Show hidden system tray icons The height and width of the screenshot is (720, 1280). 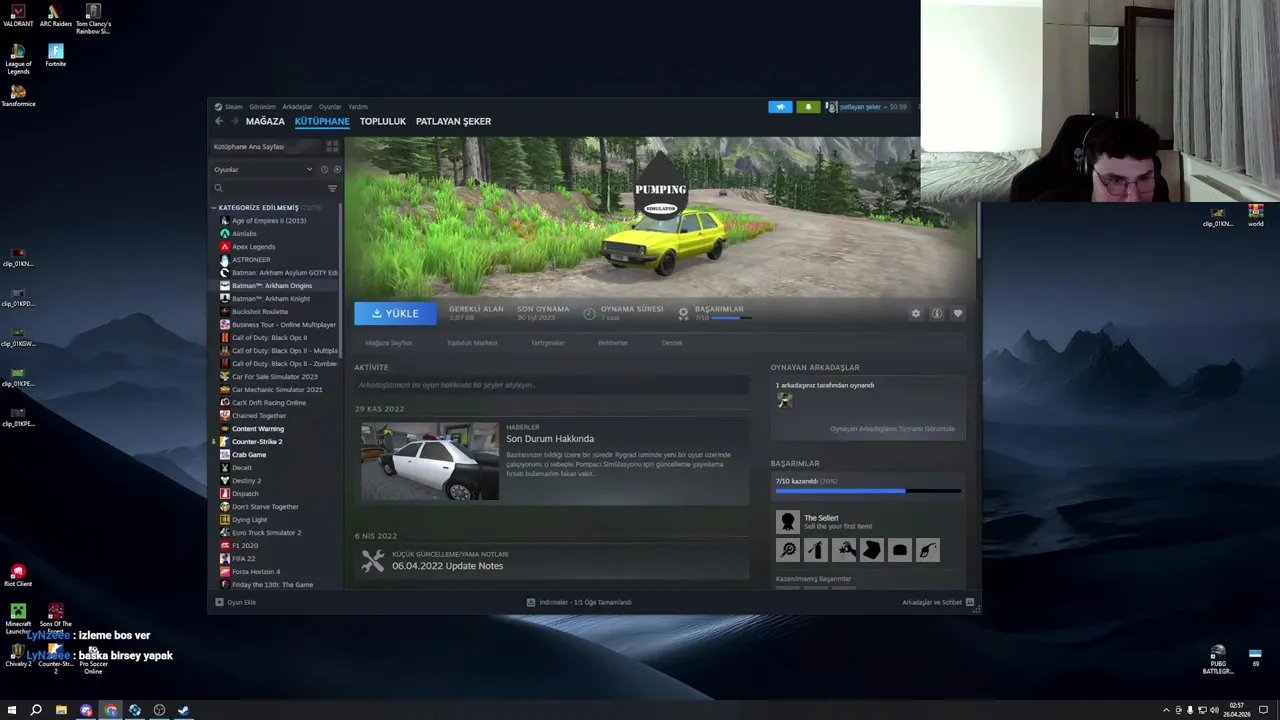[1166, 710]
